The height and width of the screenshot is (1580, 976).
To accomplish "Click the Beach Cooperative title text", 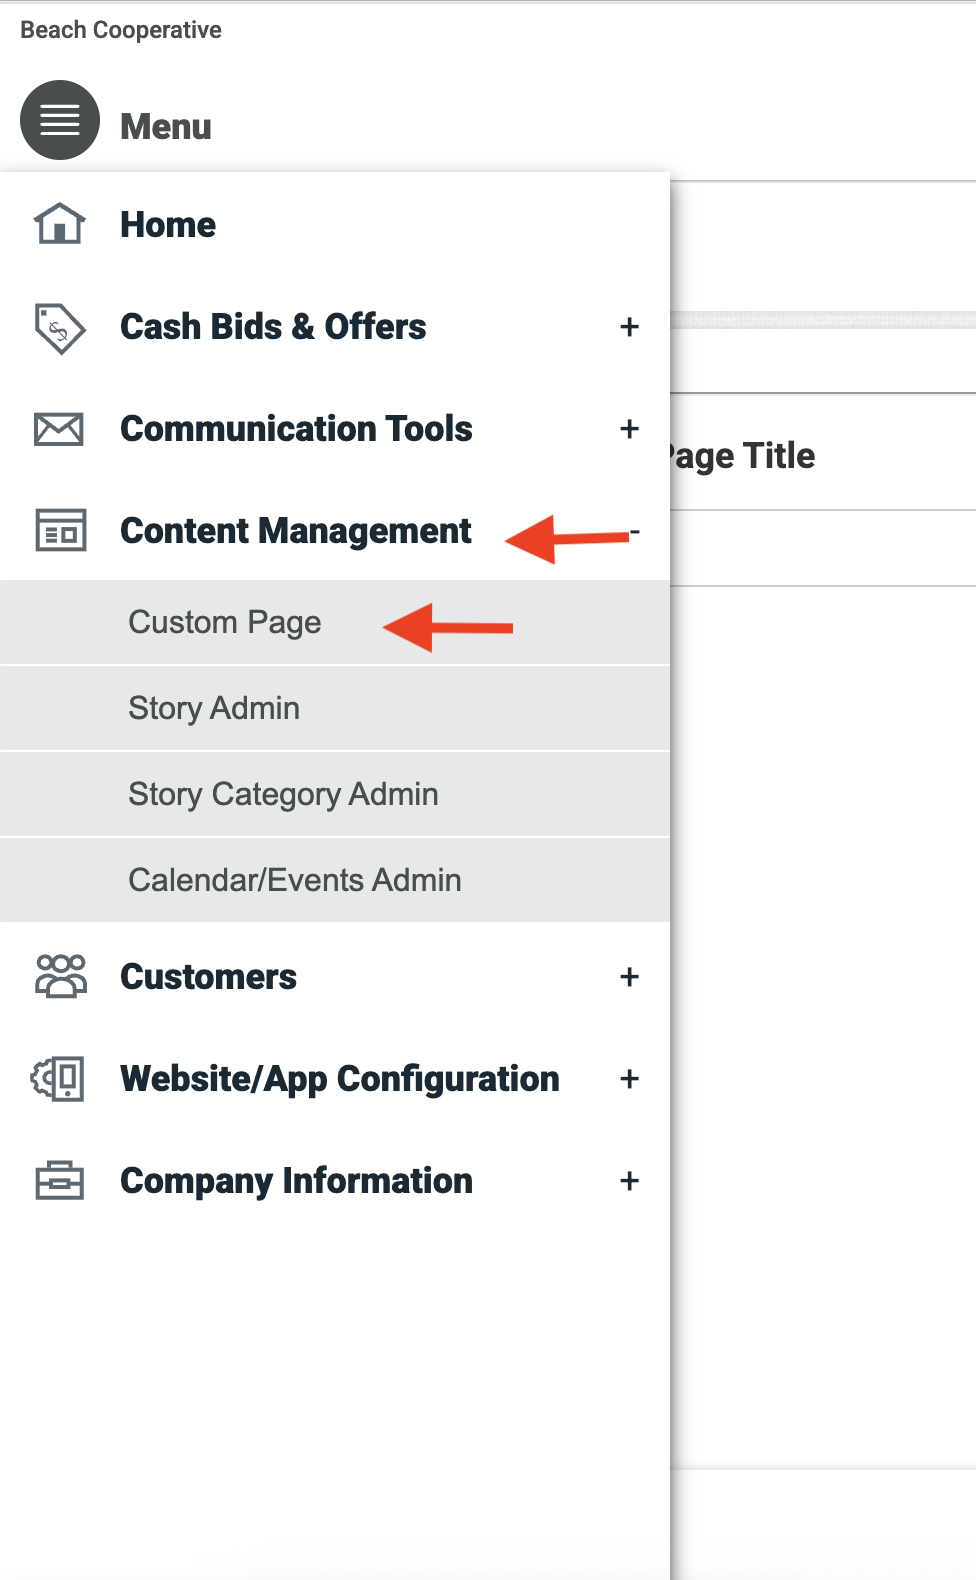I will [121, 30].
